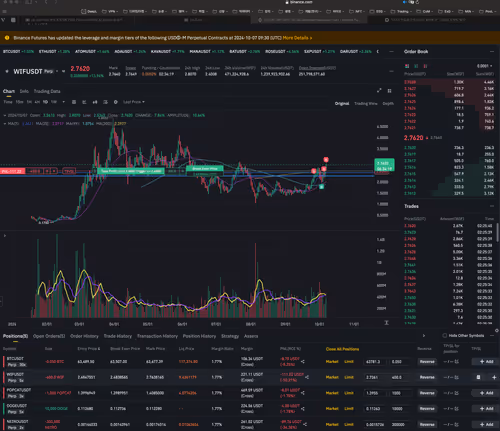This screenshot has width=500, height=431.
Task: Close BTCUSDT position at Market
Action: (x=332, y=362)
